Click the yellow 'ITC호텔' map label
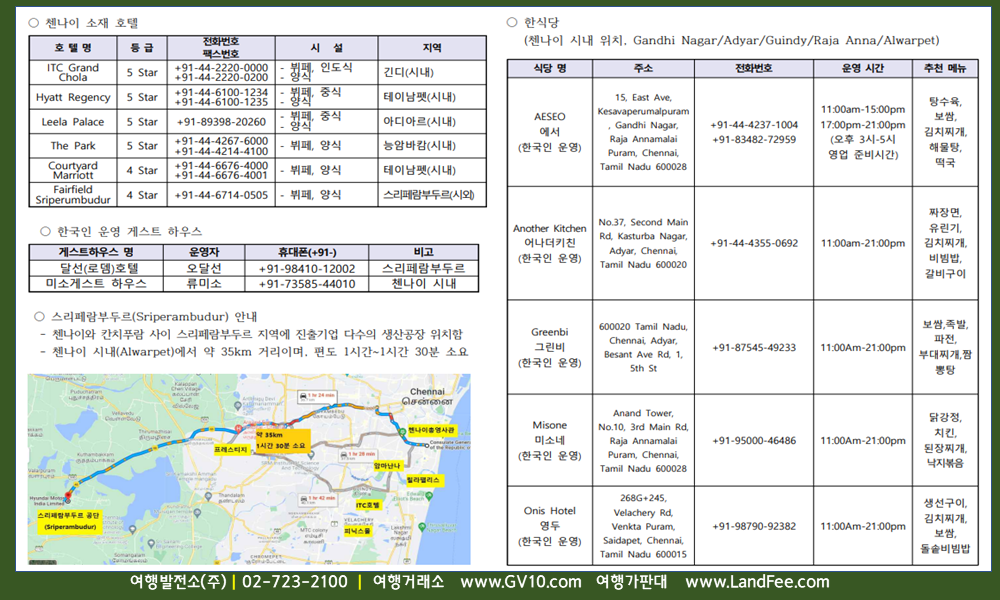Screen dimensions: 1000x600 [369, 505]
